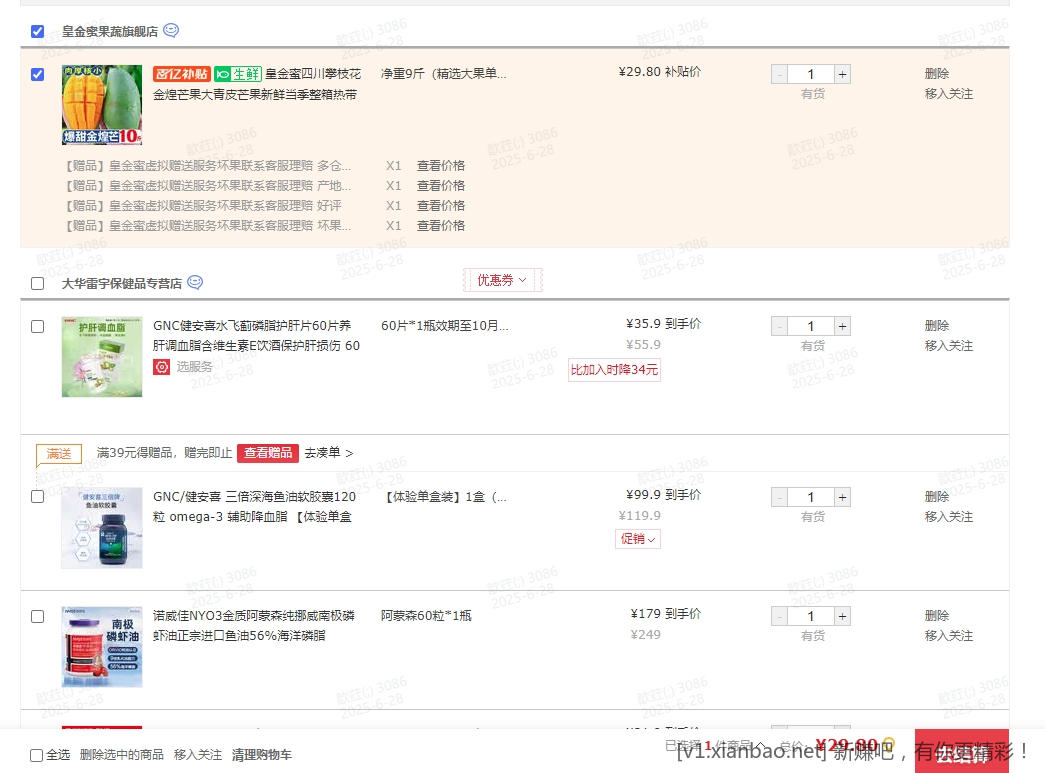Click the 生鲜 green badge
The height and width of the screenshot is (773, 1045).
[238, 74]
